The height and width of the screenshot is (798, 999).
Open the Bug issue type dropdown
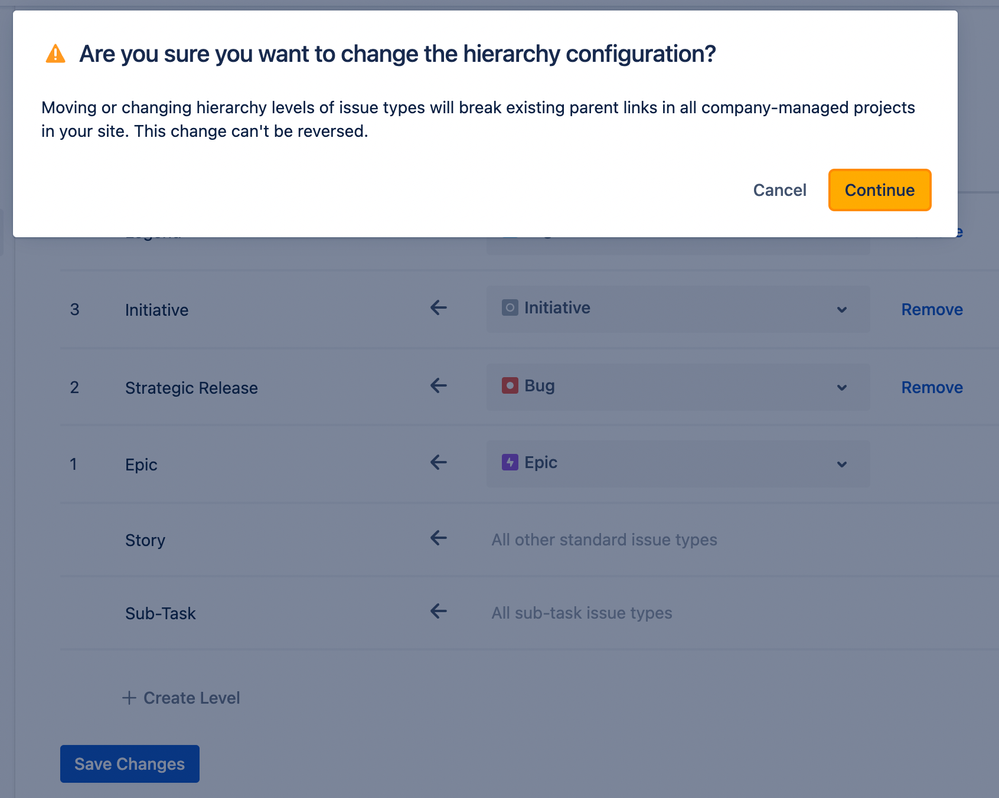coord(841,387)
